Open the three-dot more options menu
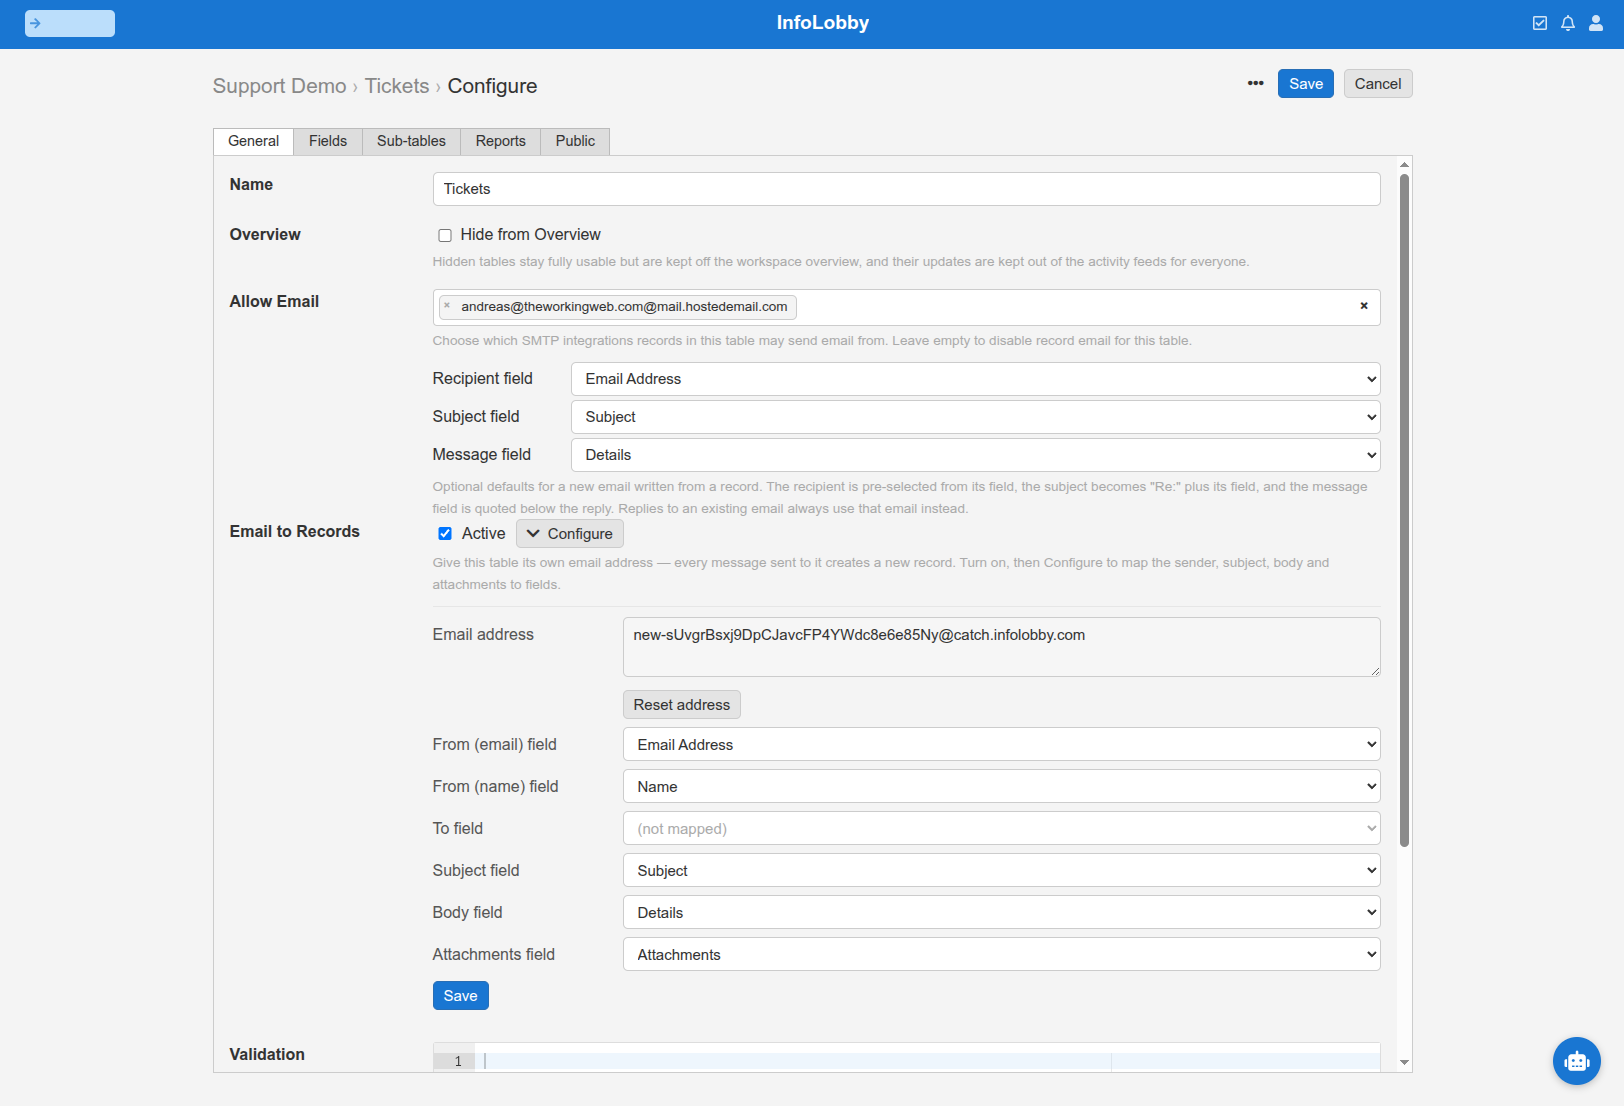This screenshot has height=1106, width=1624. [1255, 84]
